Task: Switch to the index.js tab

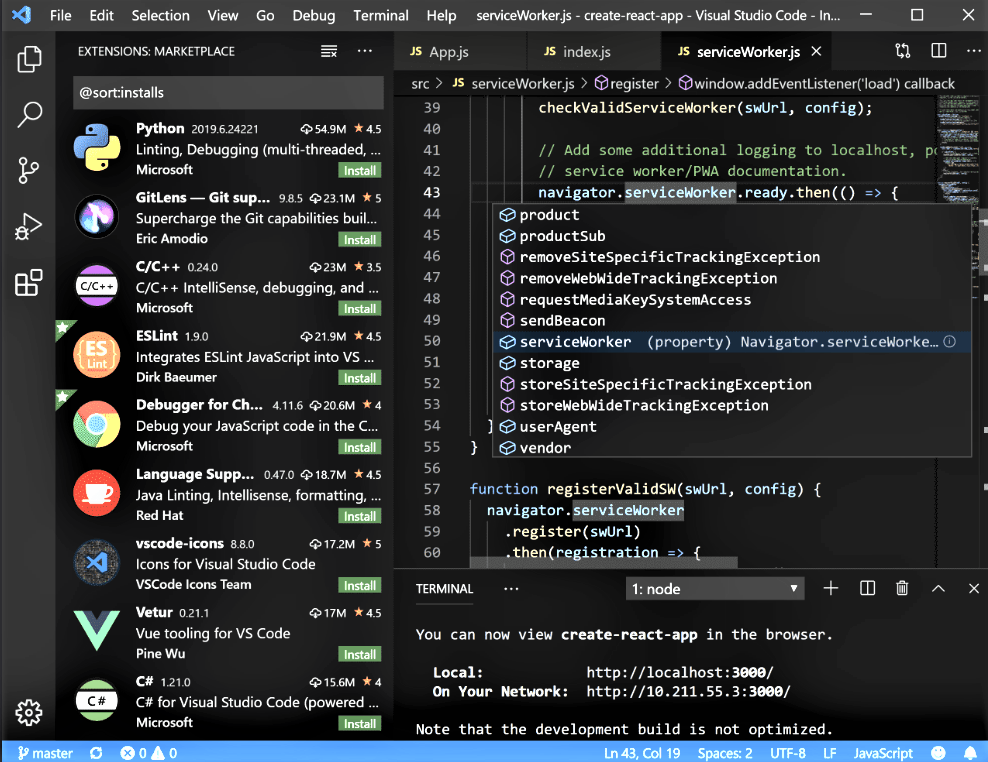Action: coord(594,51)
